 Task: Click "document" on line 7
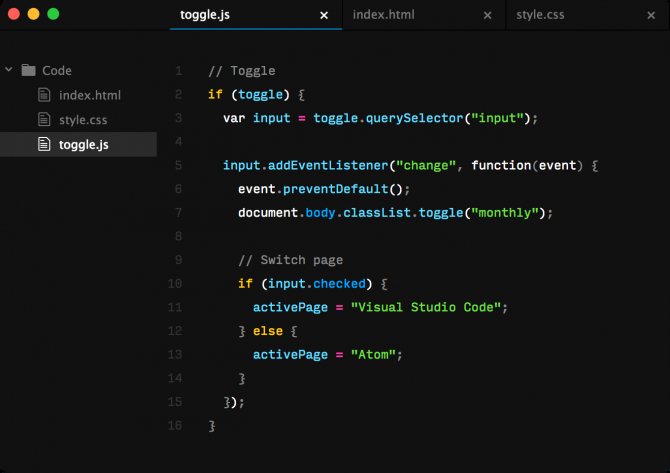268,212
